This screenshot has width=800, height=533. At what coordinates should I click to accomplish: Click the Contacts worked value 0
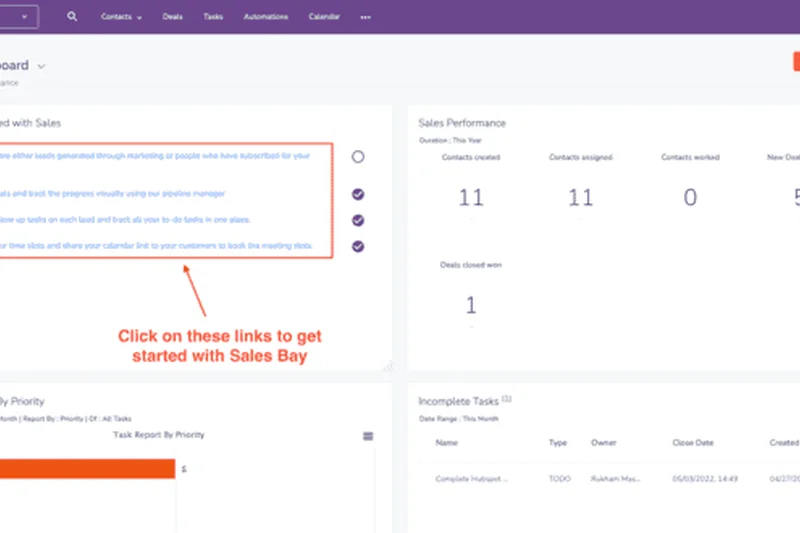click(x=690, y=197)
